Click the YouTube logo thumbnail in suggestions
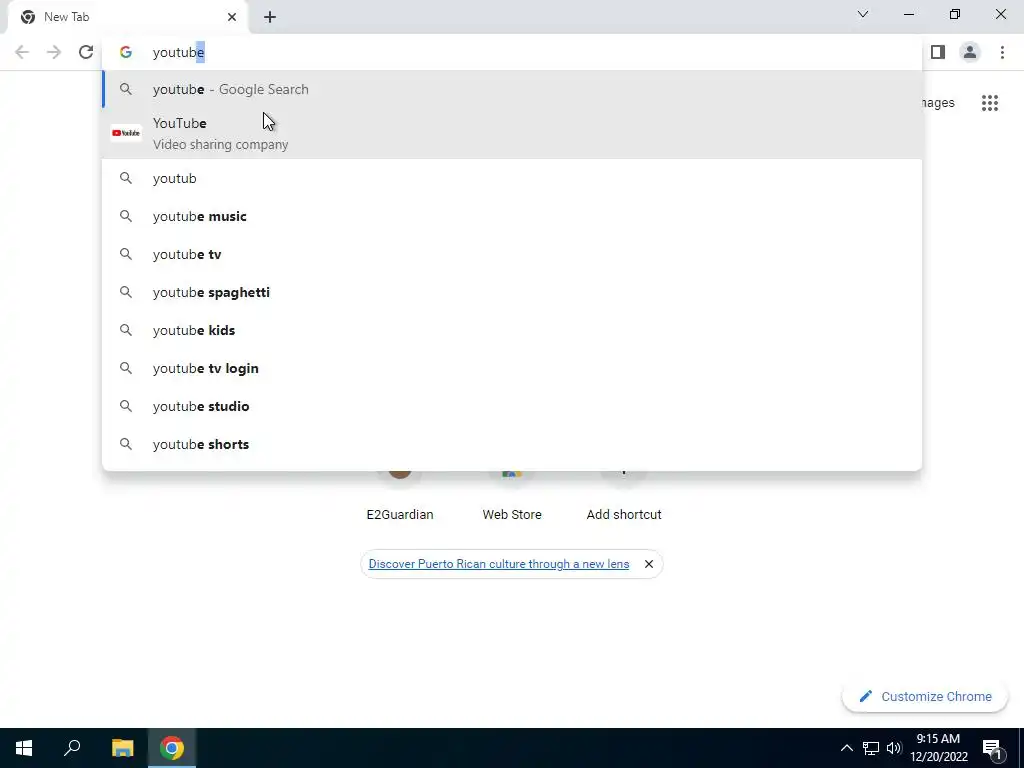1024x768 pixels. (x=126, y=133)
